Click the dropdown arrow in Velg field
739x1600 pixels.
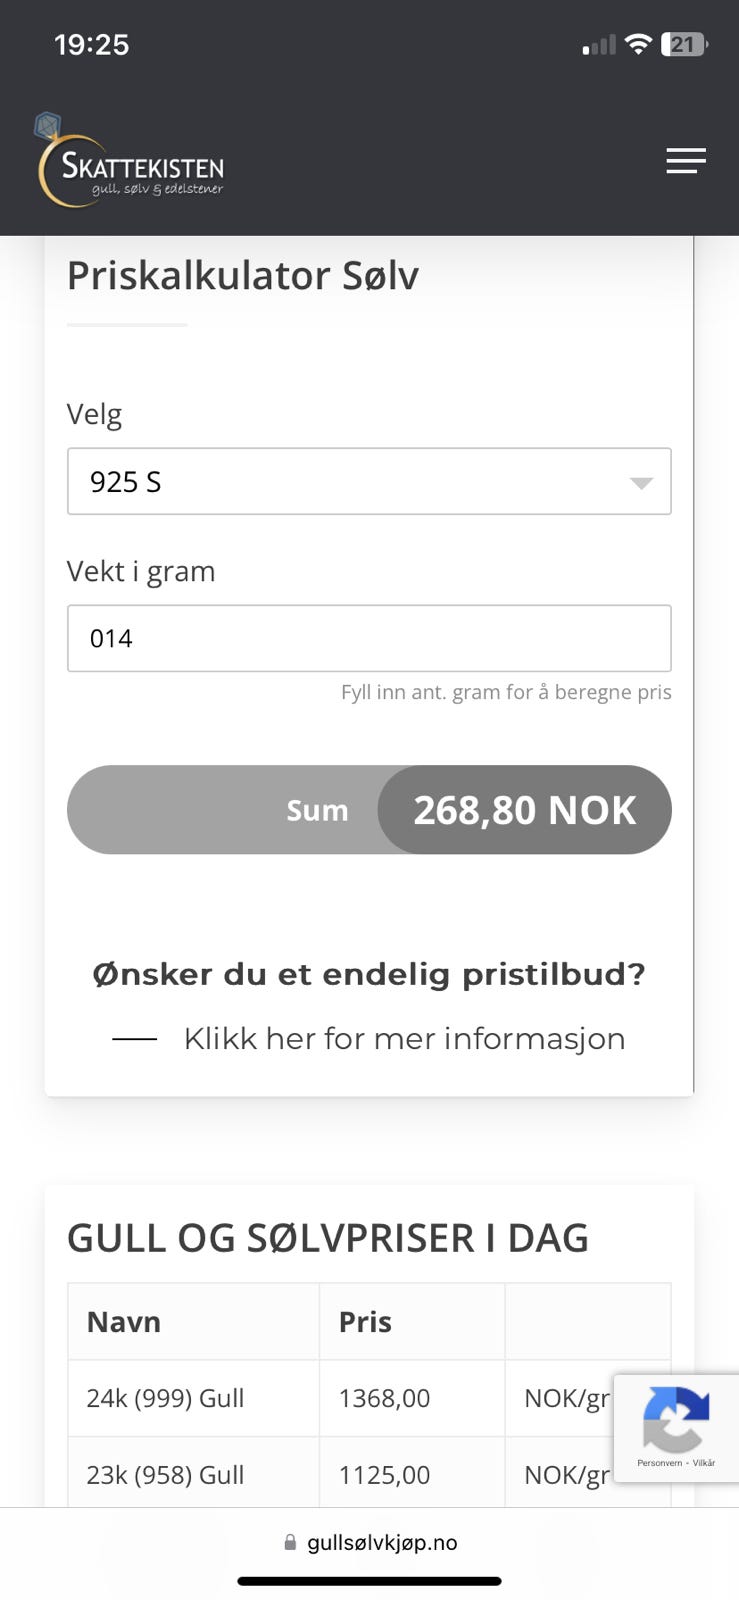[641, 483]
